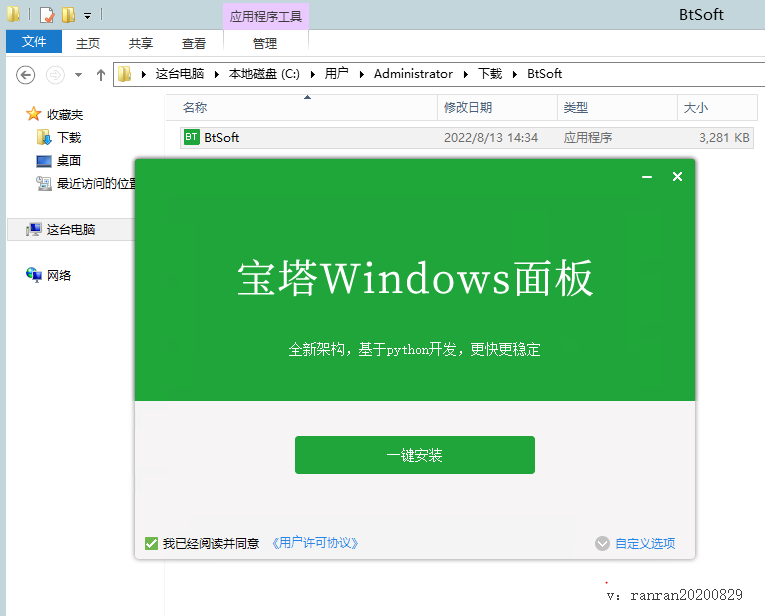This screenshot has height=616, width=765.
Task: Click the Explorer folder icon in title bar
Action: coord(14,14)
